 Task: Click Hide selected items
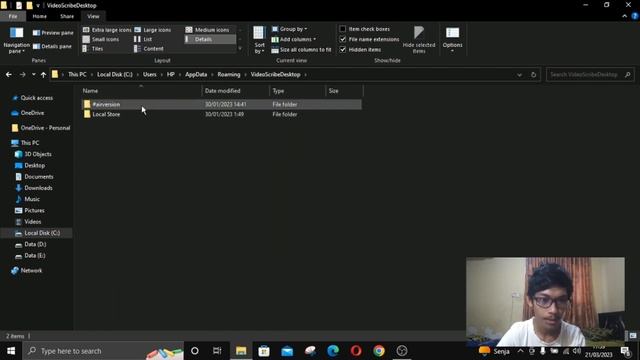click(419, 40)
